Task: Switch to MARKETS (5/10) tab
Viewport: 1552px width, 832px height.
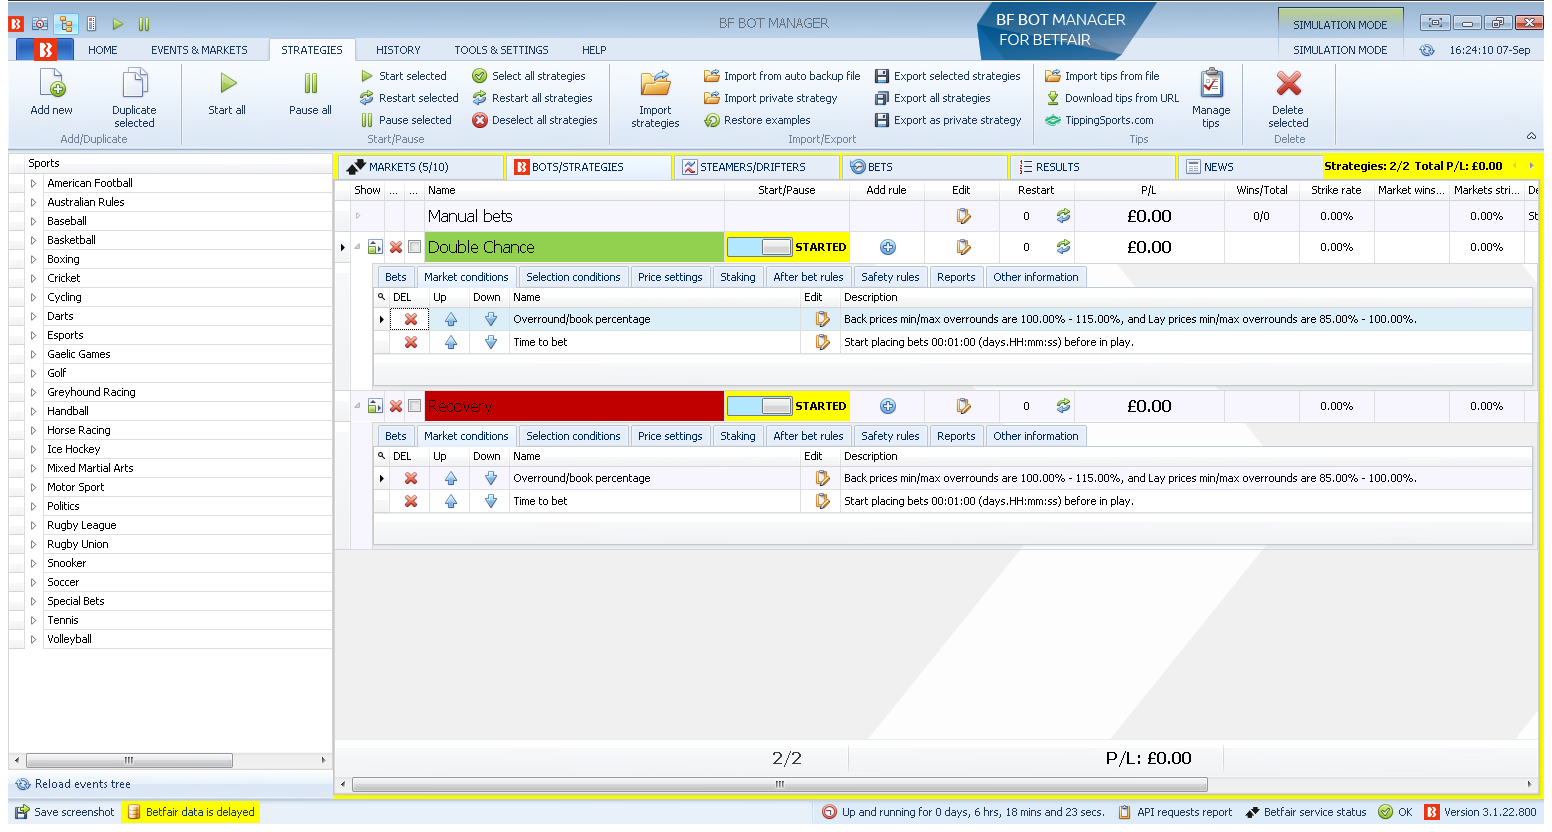Action: (420, 167)
